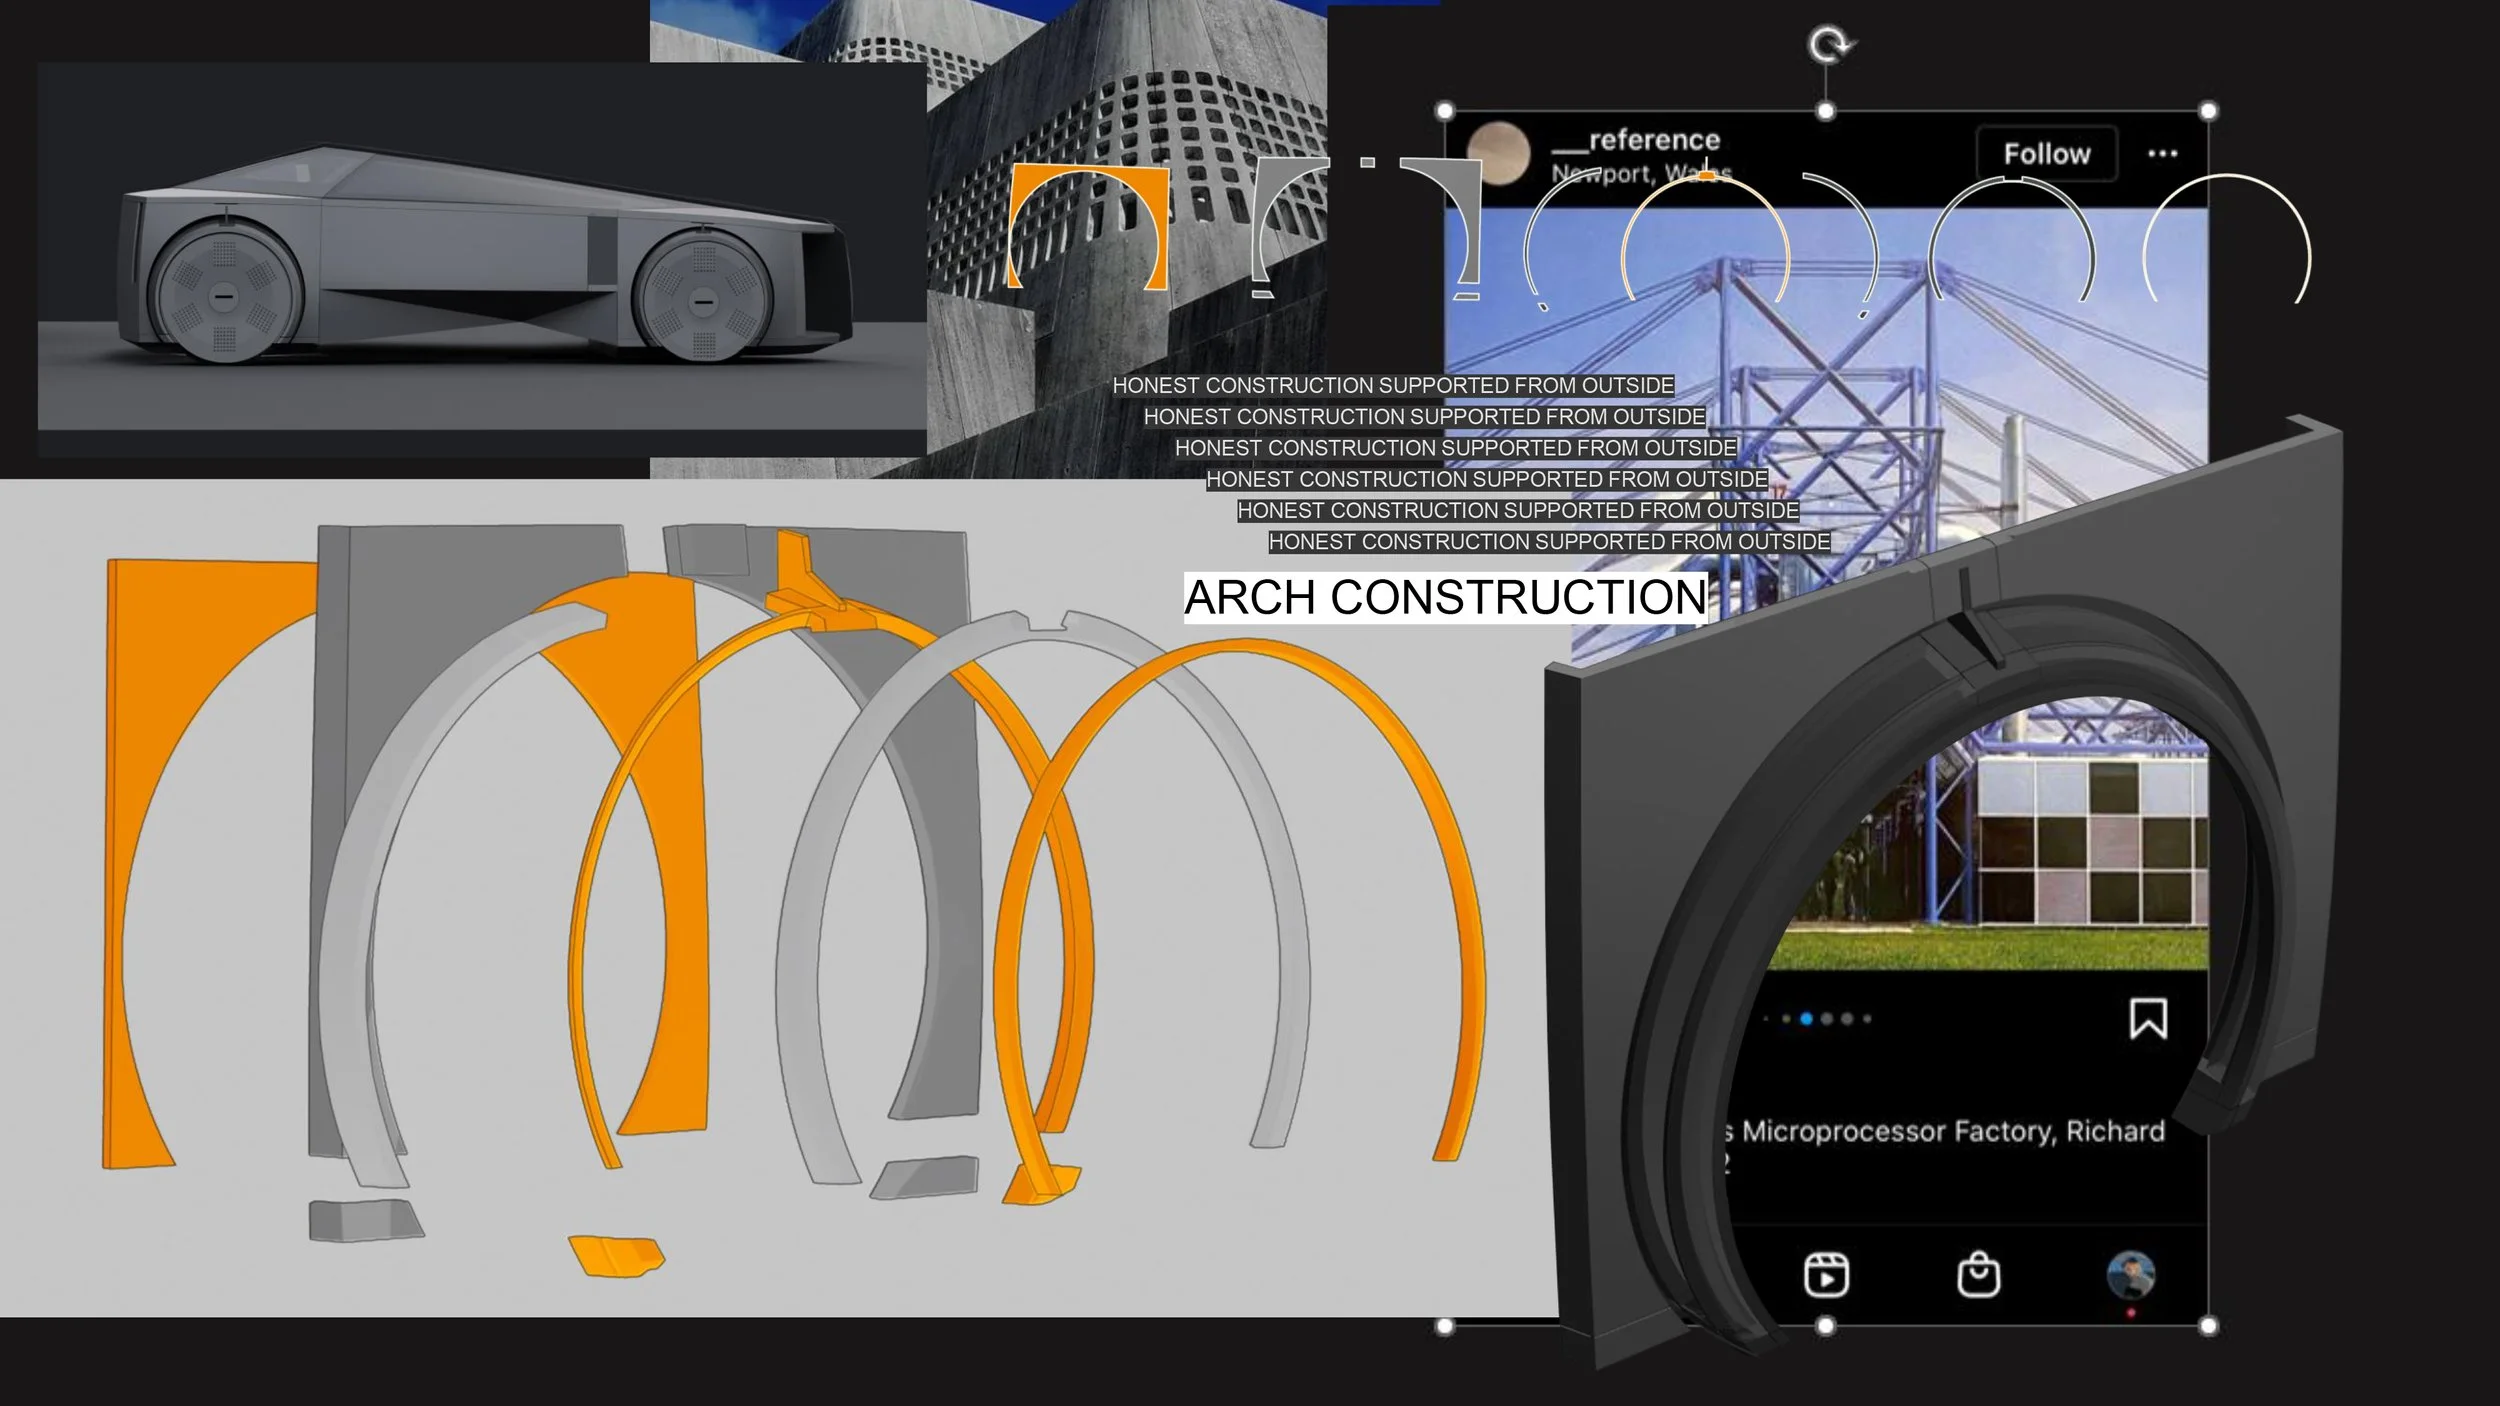Click the post author's round profile picture

tap(1499, 155)
